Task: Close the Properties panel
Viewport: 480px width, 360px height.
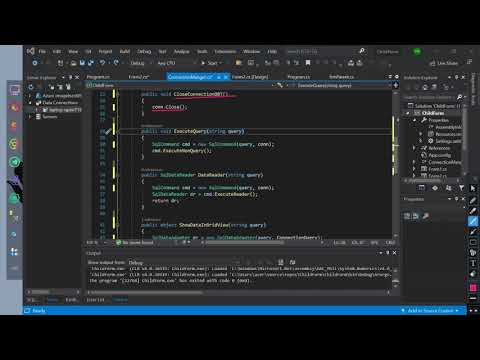Action: (x=463, y=199)
